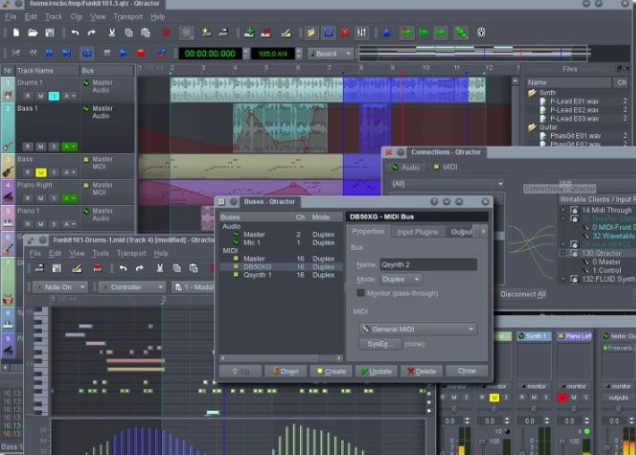Click the pencil edit icon in MIDI editor toolbar
Image resolution: width=636 pixels, height=455 pixels.
(x=77, y=268)
